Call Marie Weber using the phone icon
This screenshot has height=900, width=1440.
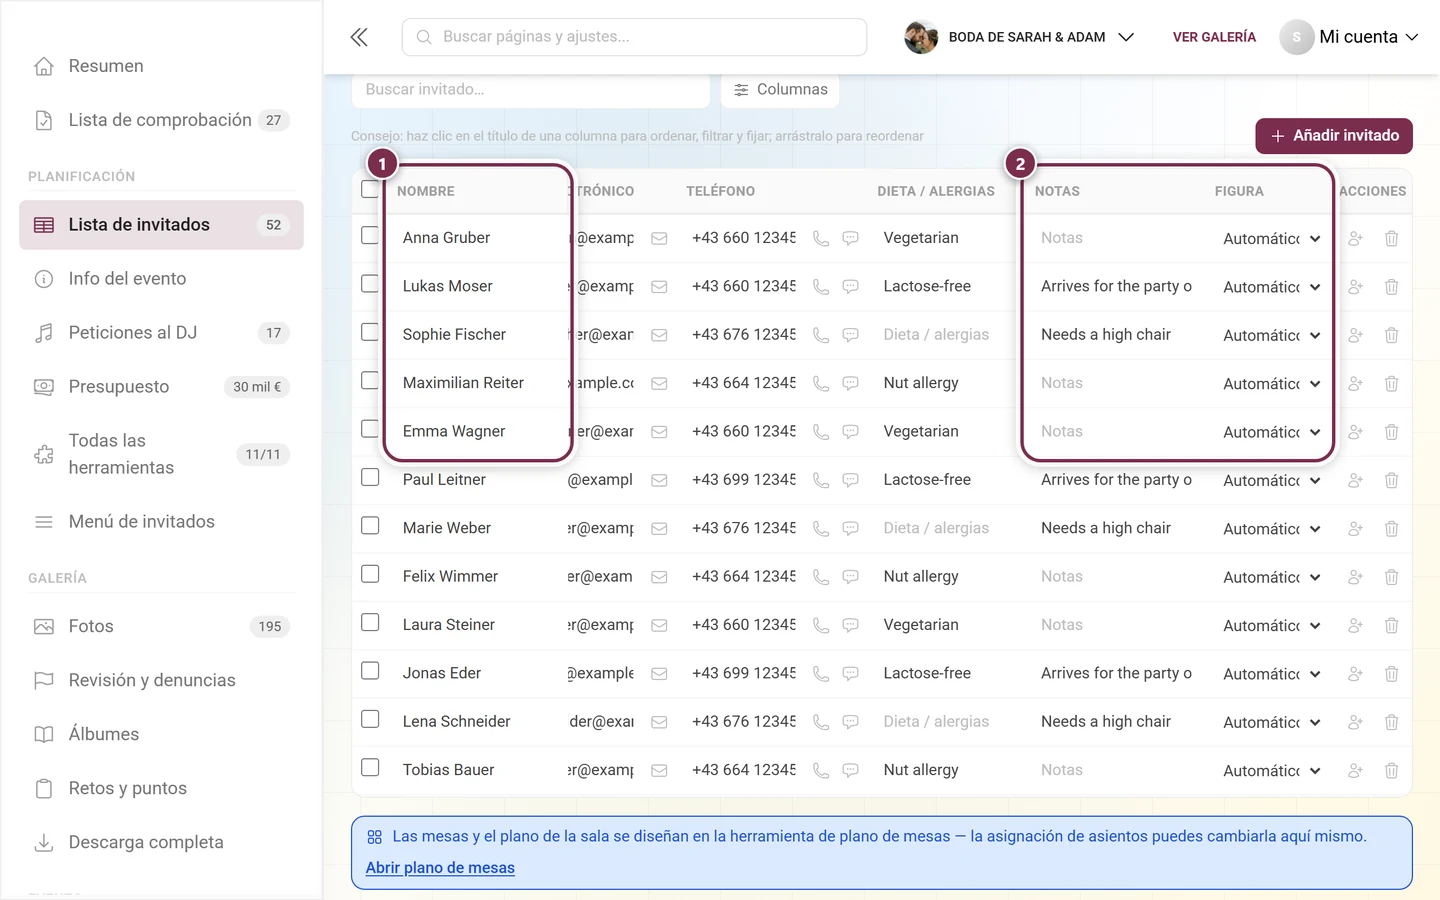tap(821, 528)
